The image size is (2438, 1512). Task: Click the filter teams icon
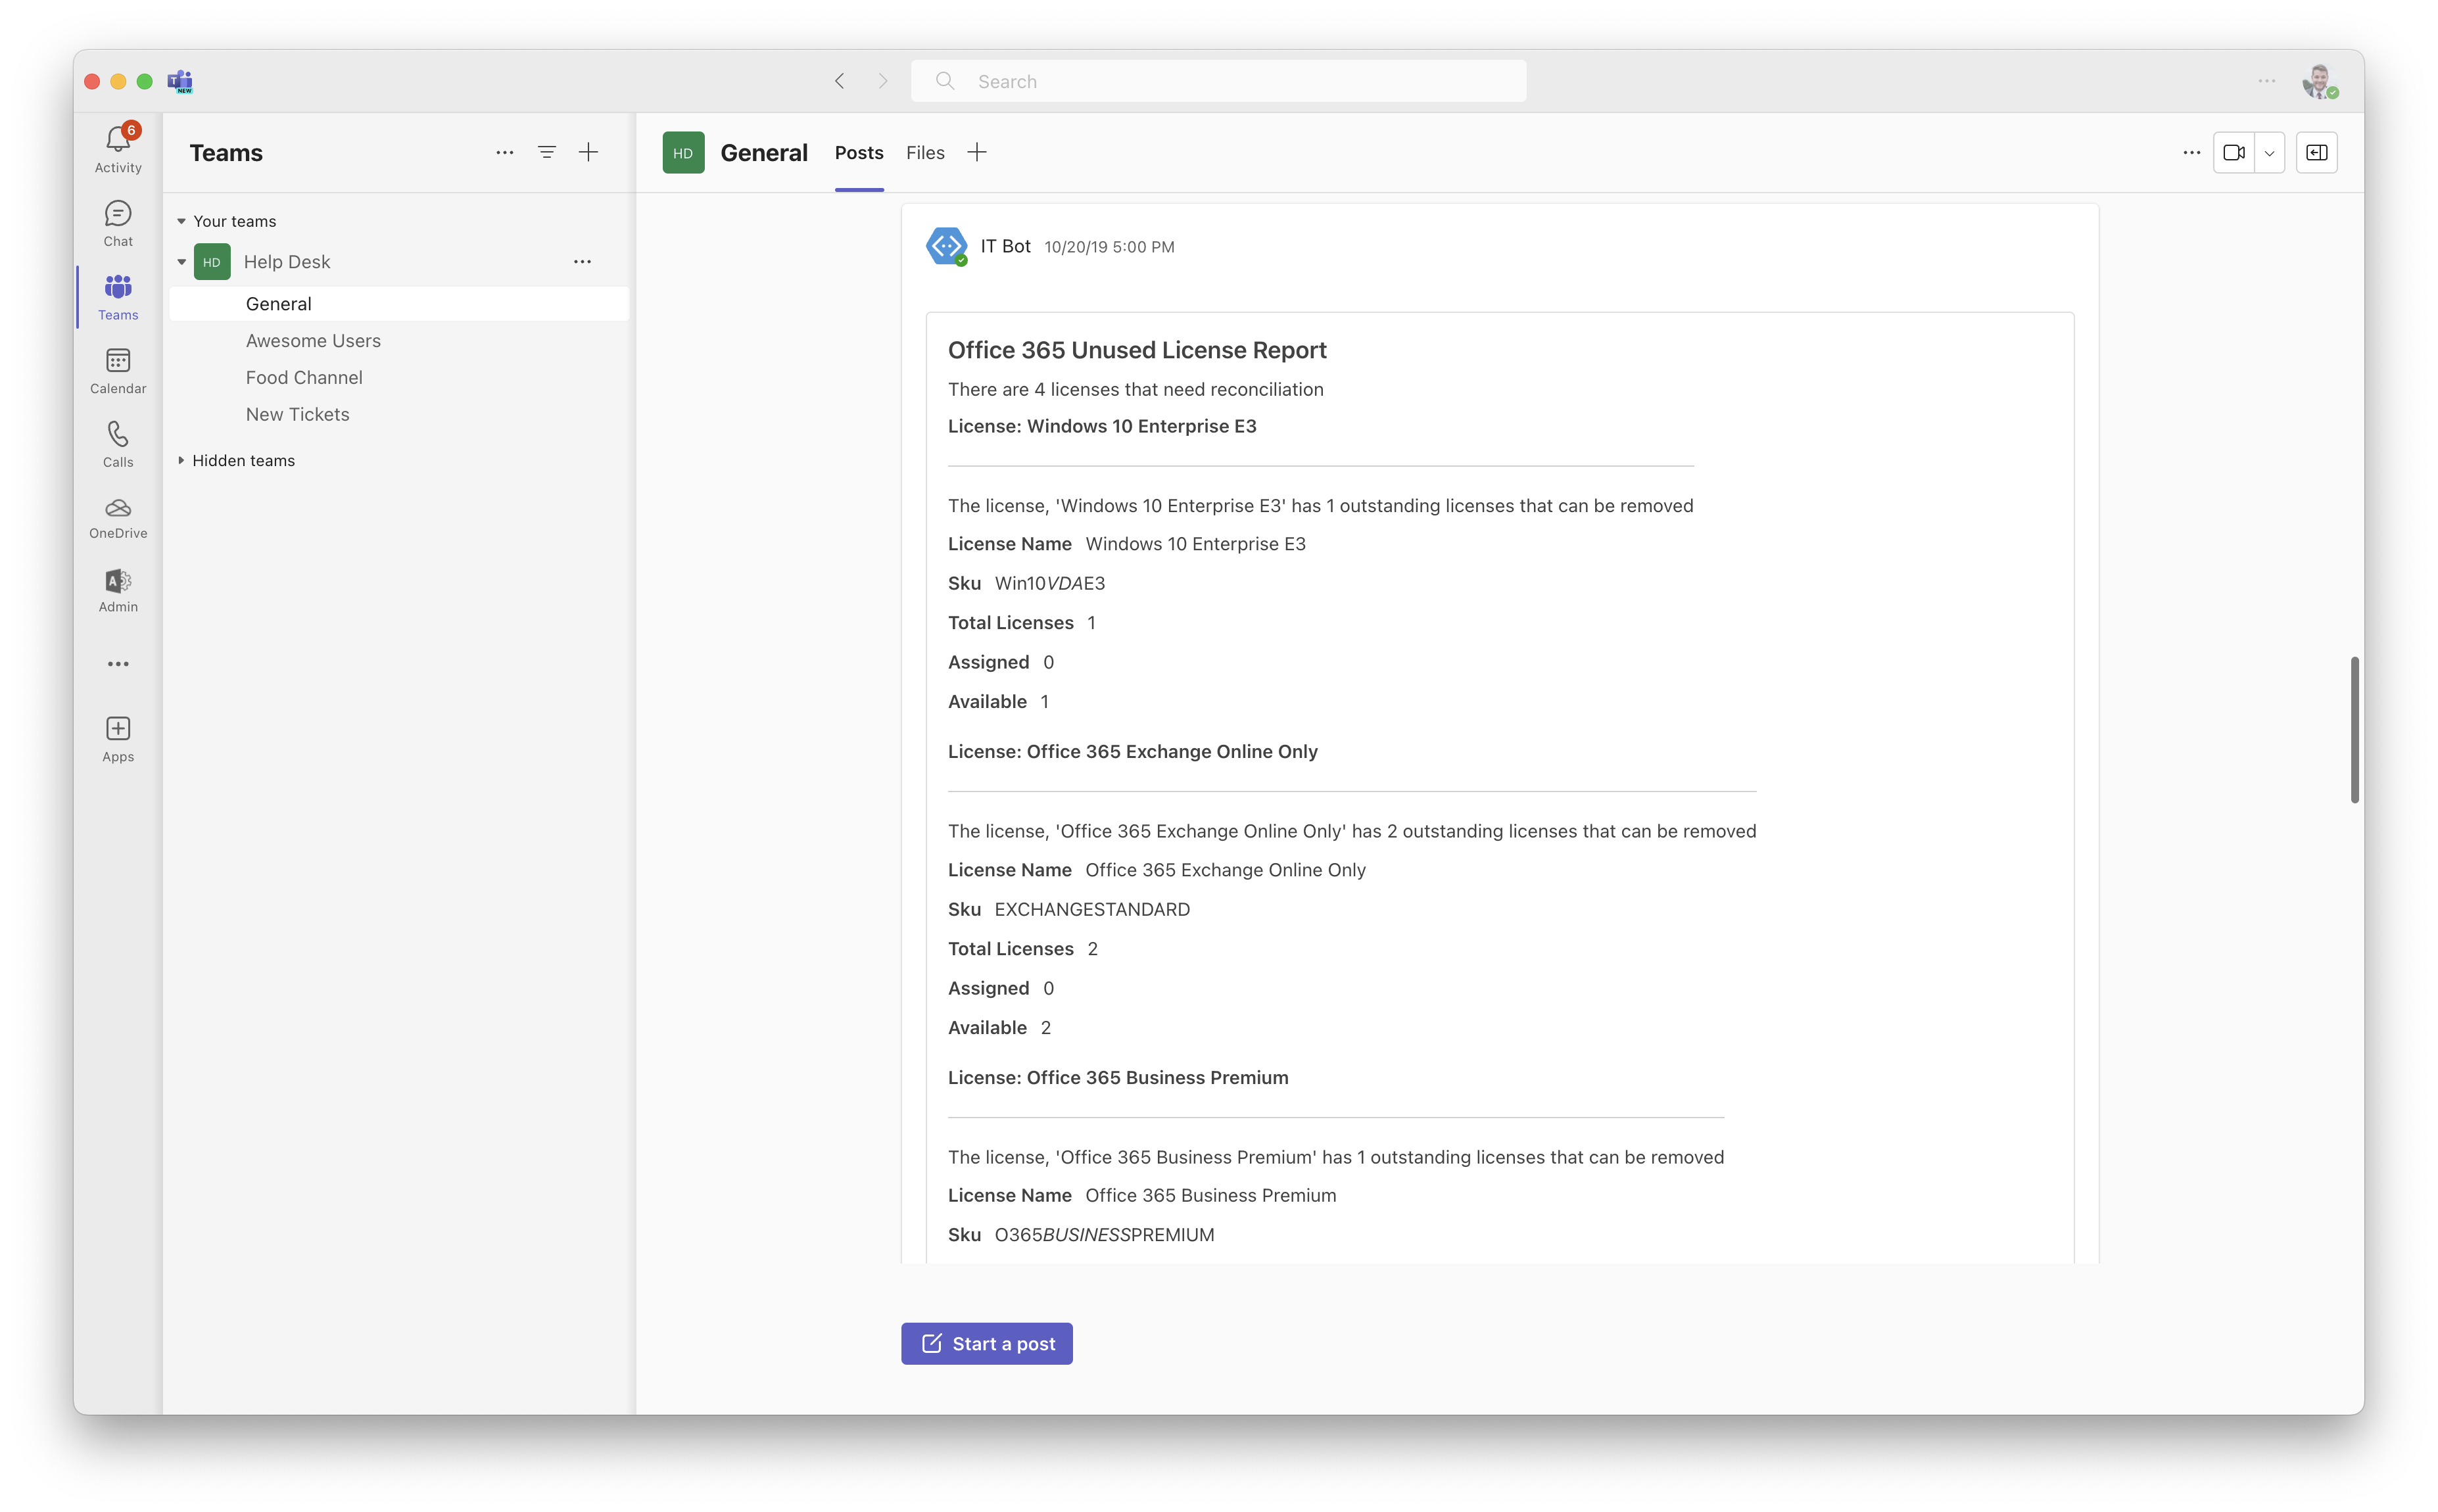click(x=547, y=153)
